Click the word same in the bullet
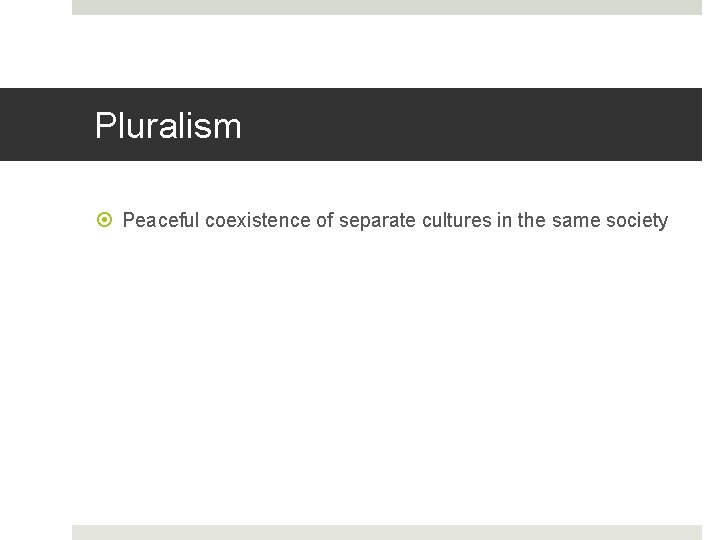The image size is (720, 540). [576, 221]
